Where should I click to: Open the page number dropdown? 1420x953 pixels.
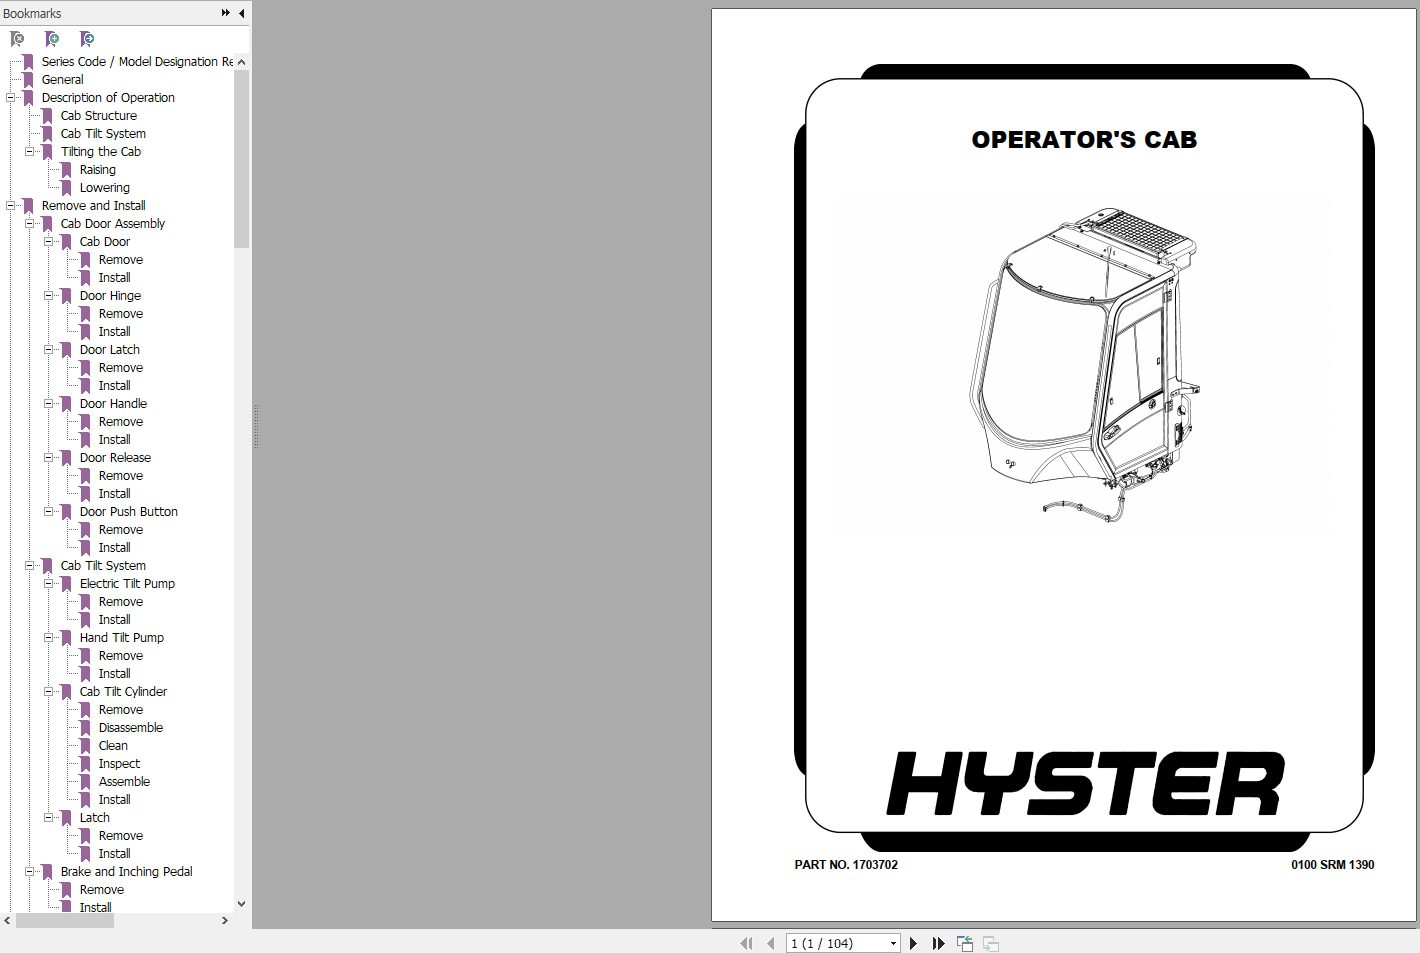pos(893,943)
